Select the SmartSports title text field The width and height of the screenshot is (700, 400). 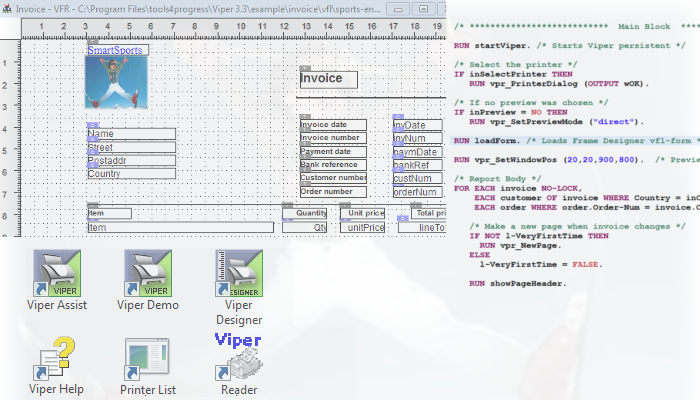click(117, 50)
